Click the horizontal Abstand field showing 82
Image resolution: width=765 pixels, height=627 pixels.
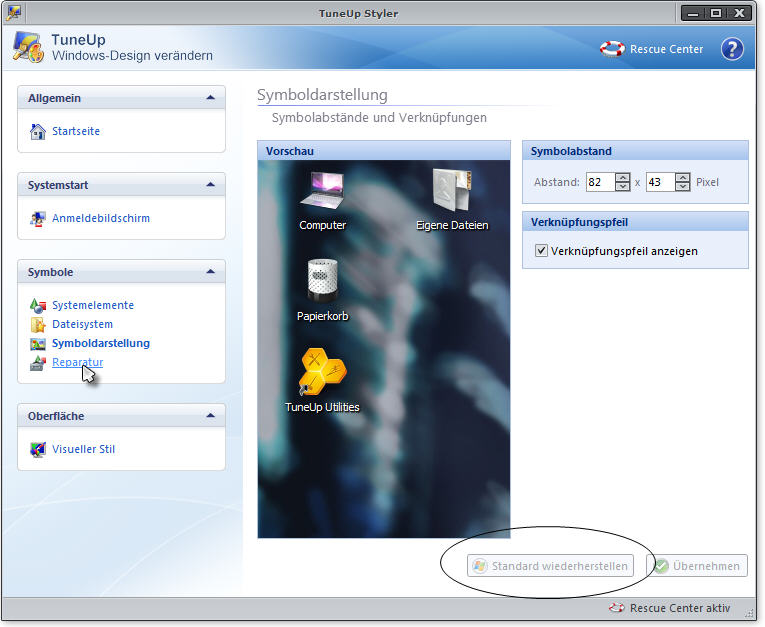pyautogui.click(x=601, y=182)
